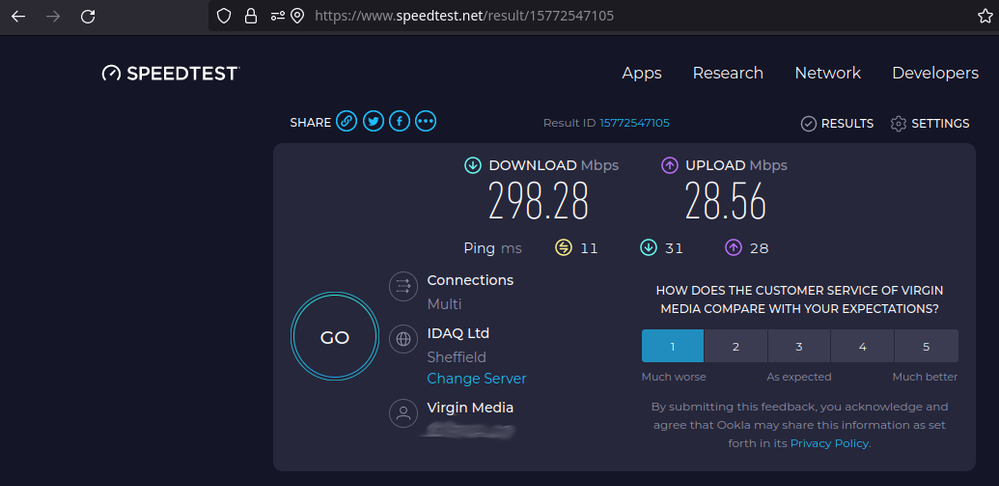Click the Settings gear icon
Screen dimensions: 999x486
898,124
